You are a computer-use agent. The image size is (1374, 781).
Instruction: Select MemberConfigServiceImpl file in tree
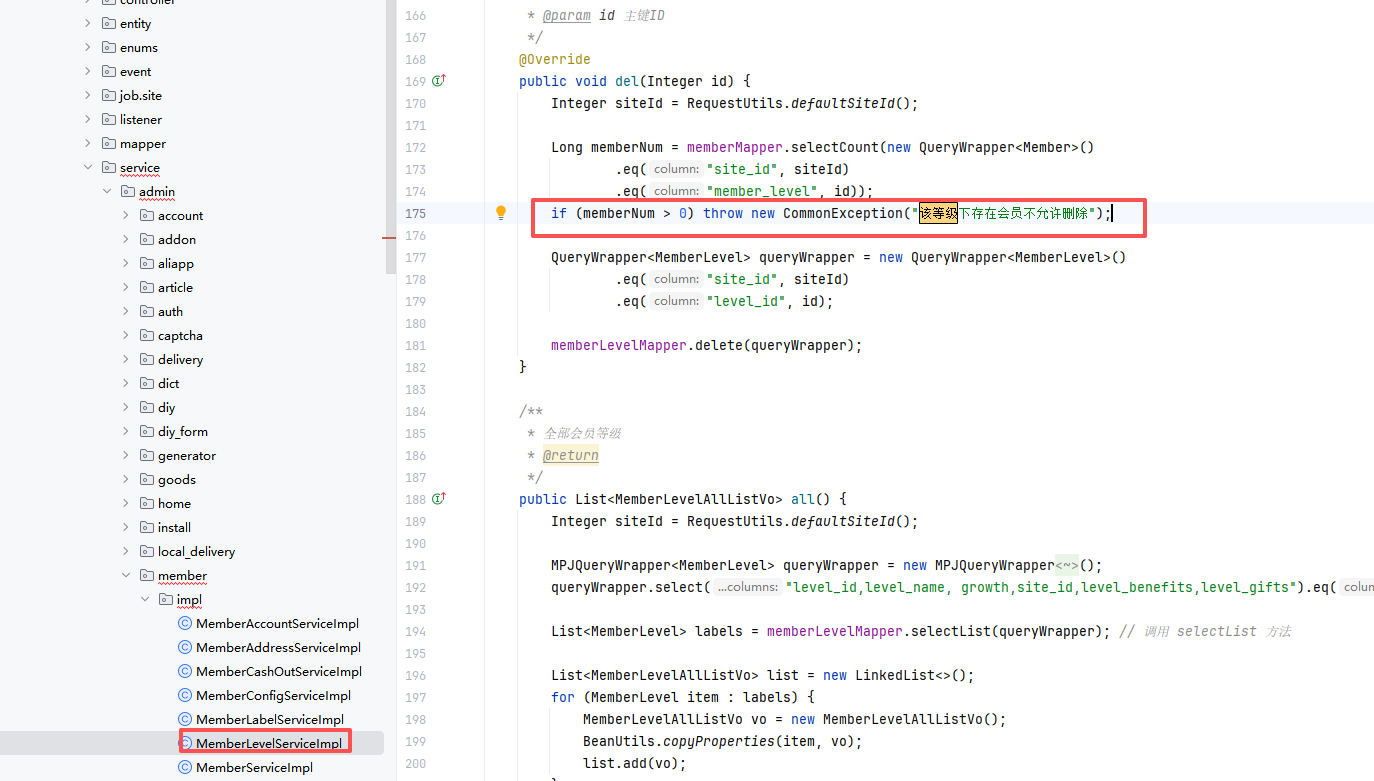click(273, 695)
